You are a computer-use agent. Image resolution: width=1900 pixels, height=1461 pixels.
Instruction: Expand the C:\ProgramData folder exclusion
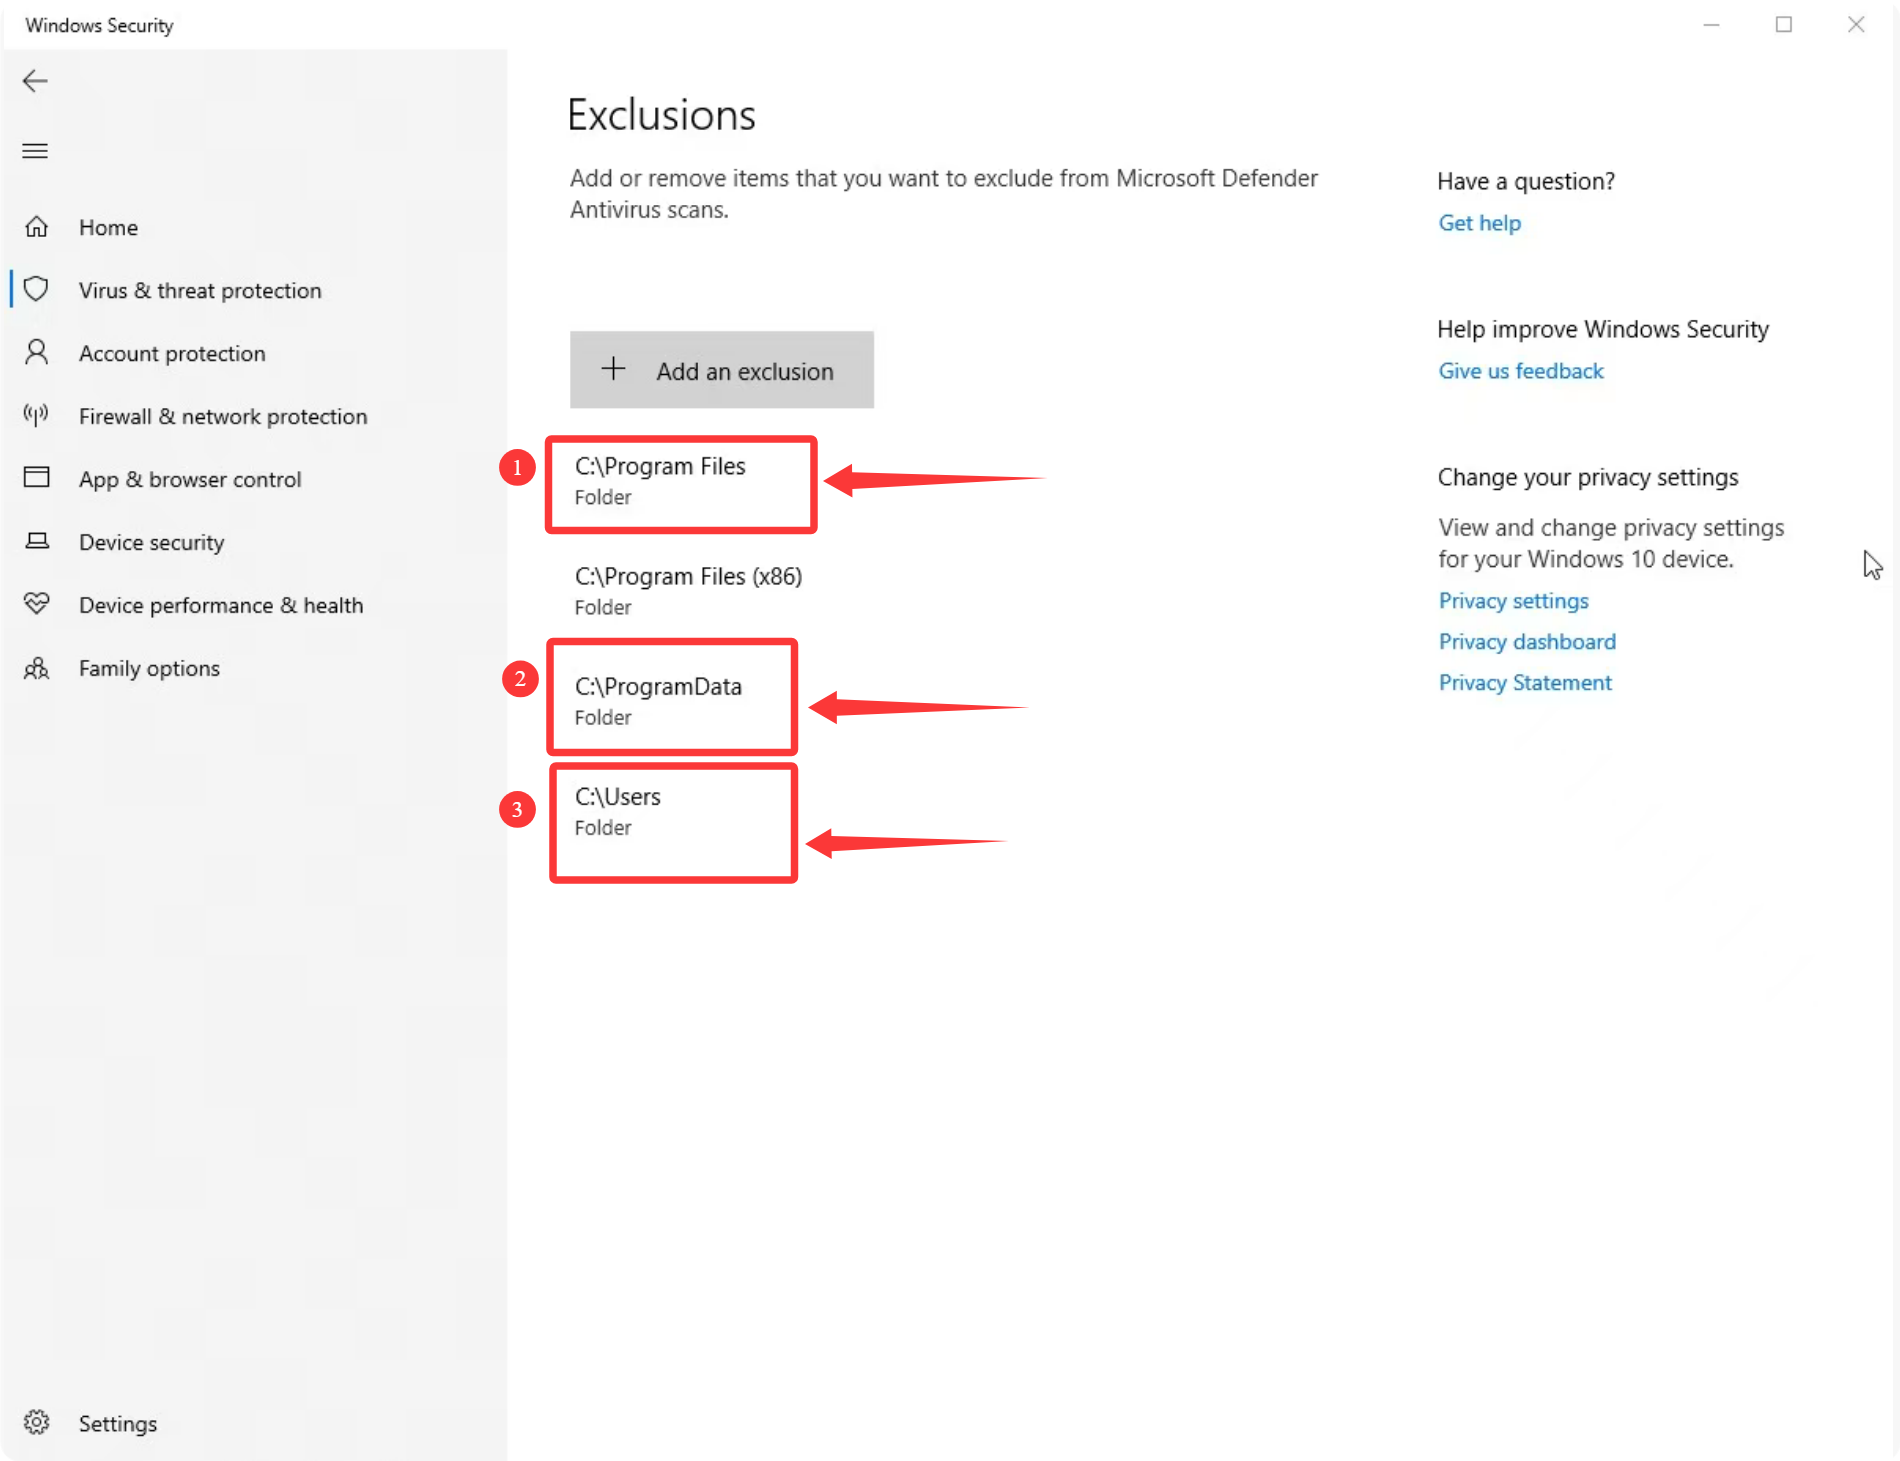658,700
